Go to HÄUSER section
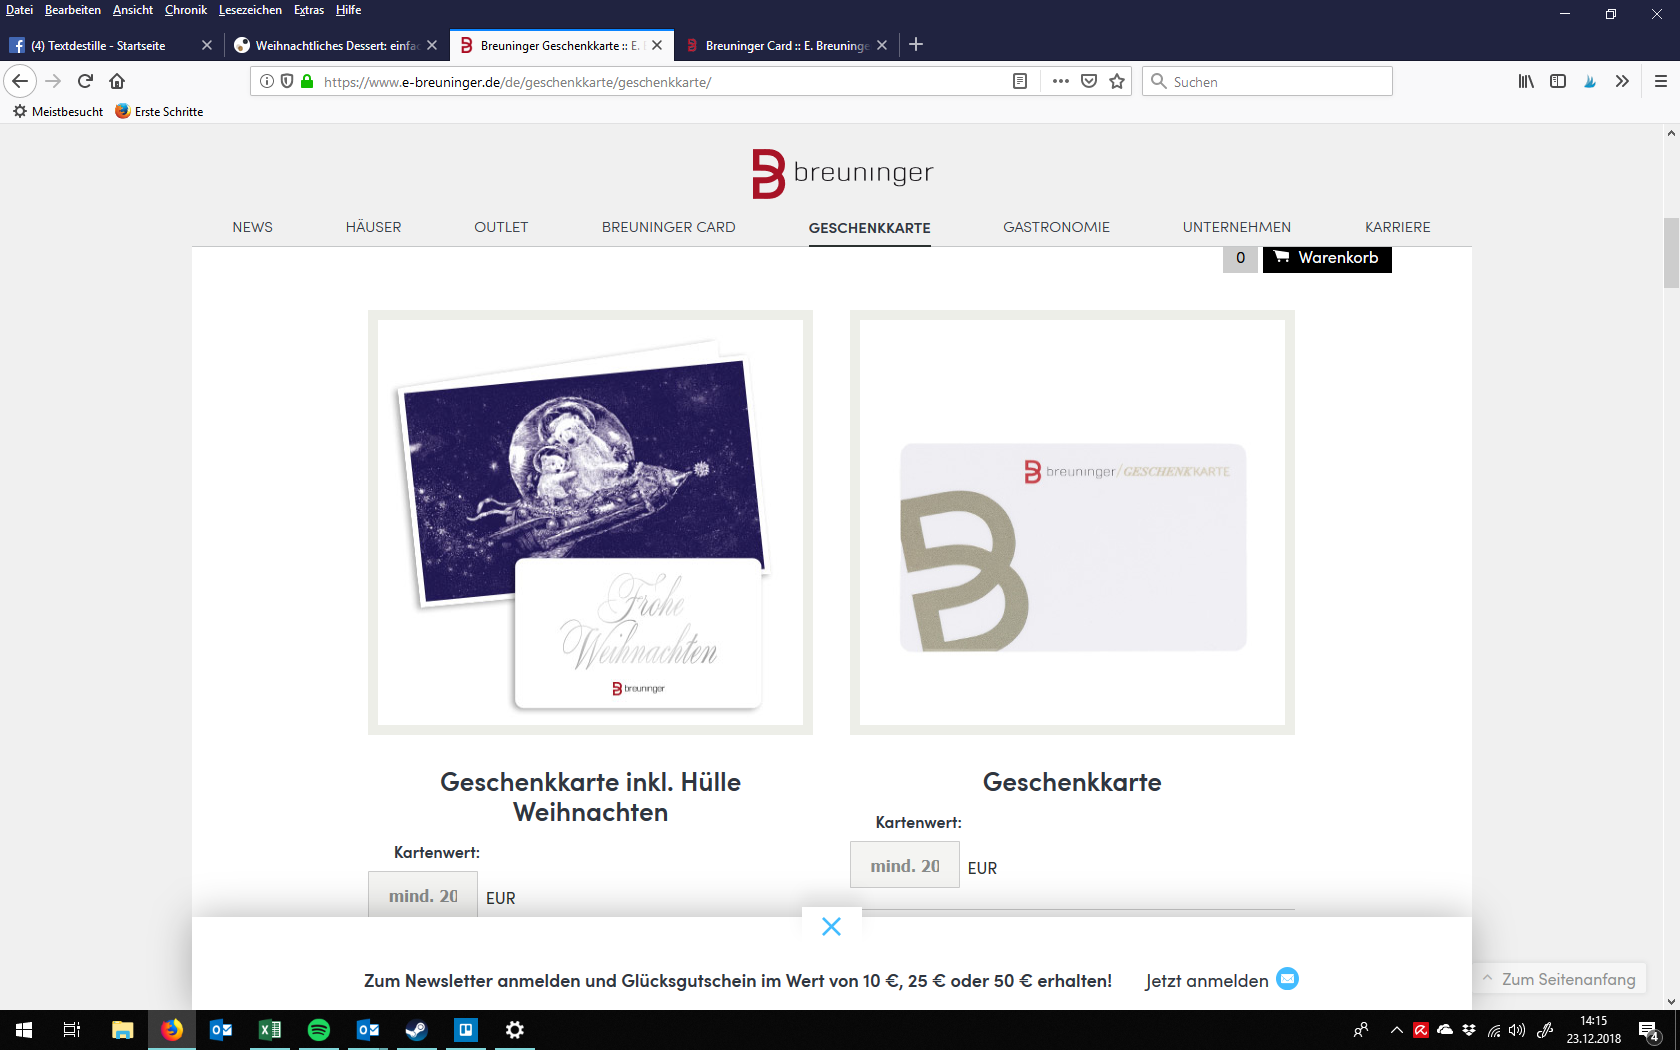This screenshot has height=1050, width=1680. pos(373,227)
